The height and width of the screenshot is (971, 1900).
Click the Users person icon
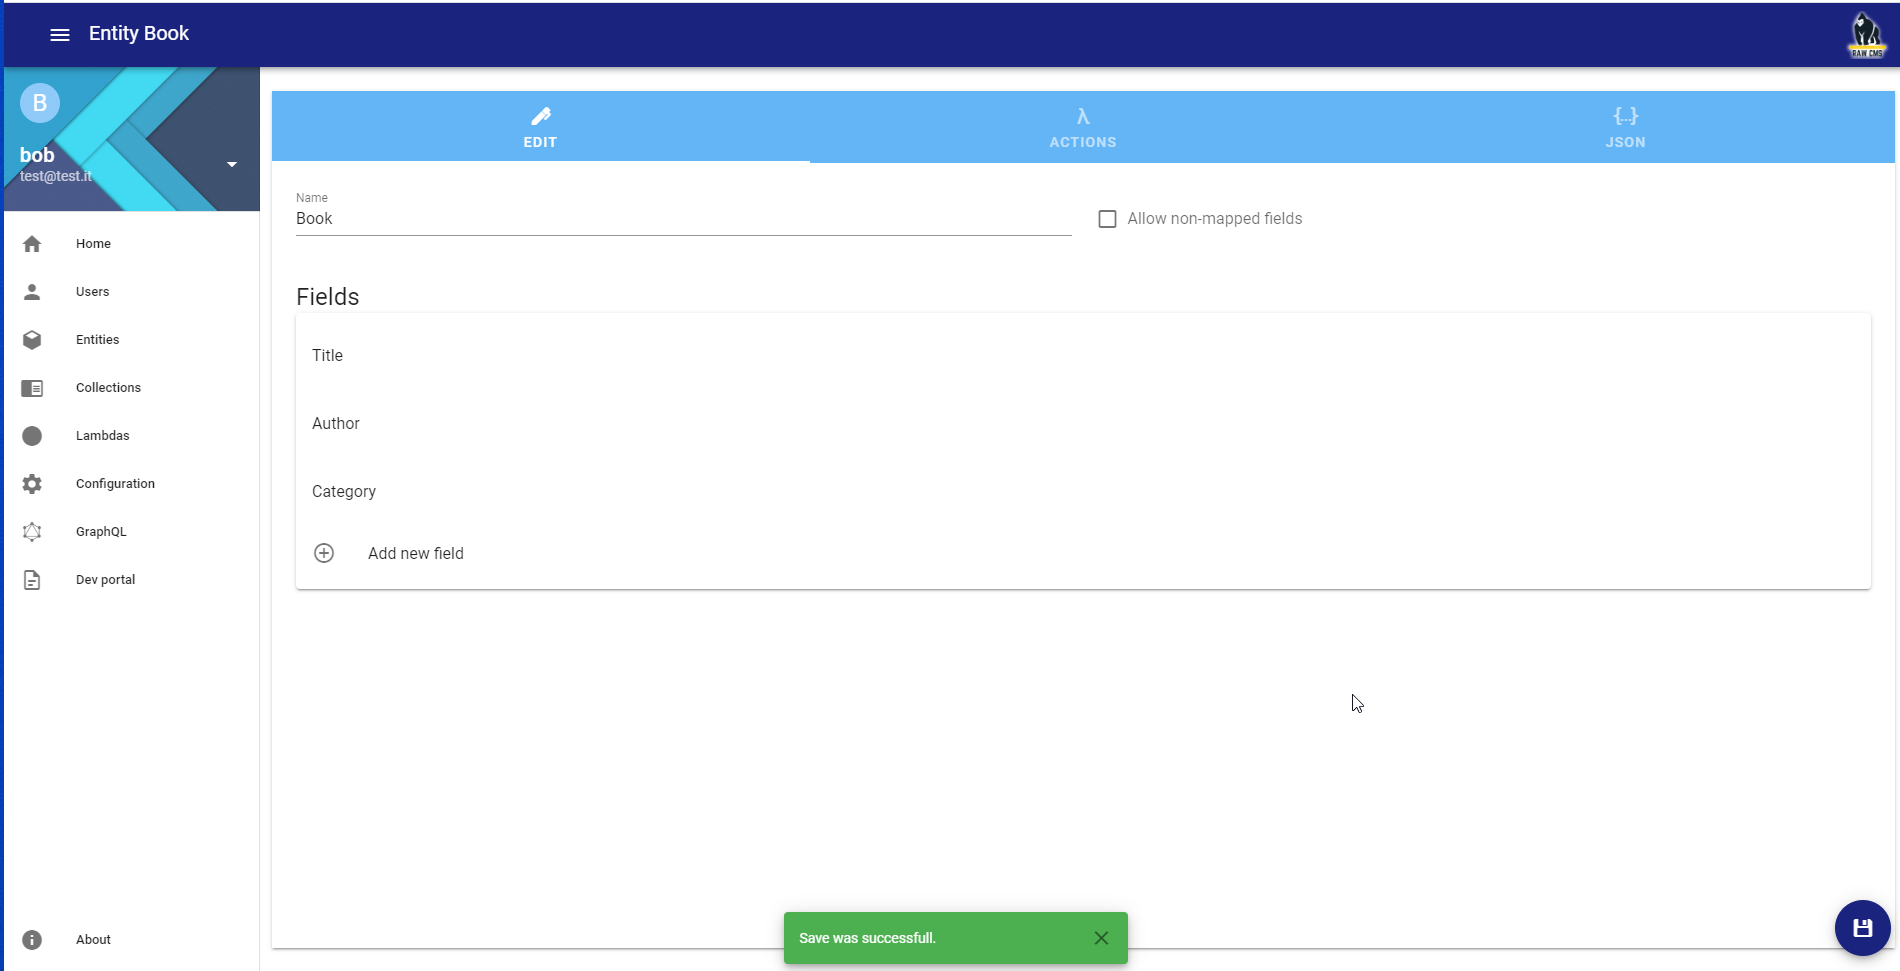pos(32,292)
